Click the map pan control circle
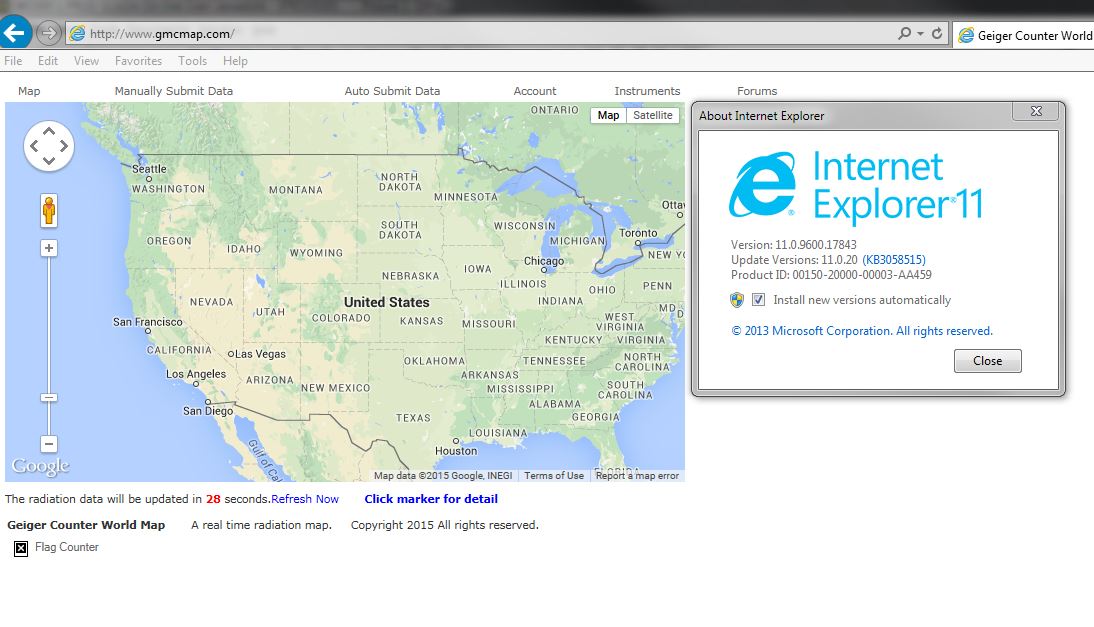The image size is (1094, 627). tap(49, 146)
